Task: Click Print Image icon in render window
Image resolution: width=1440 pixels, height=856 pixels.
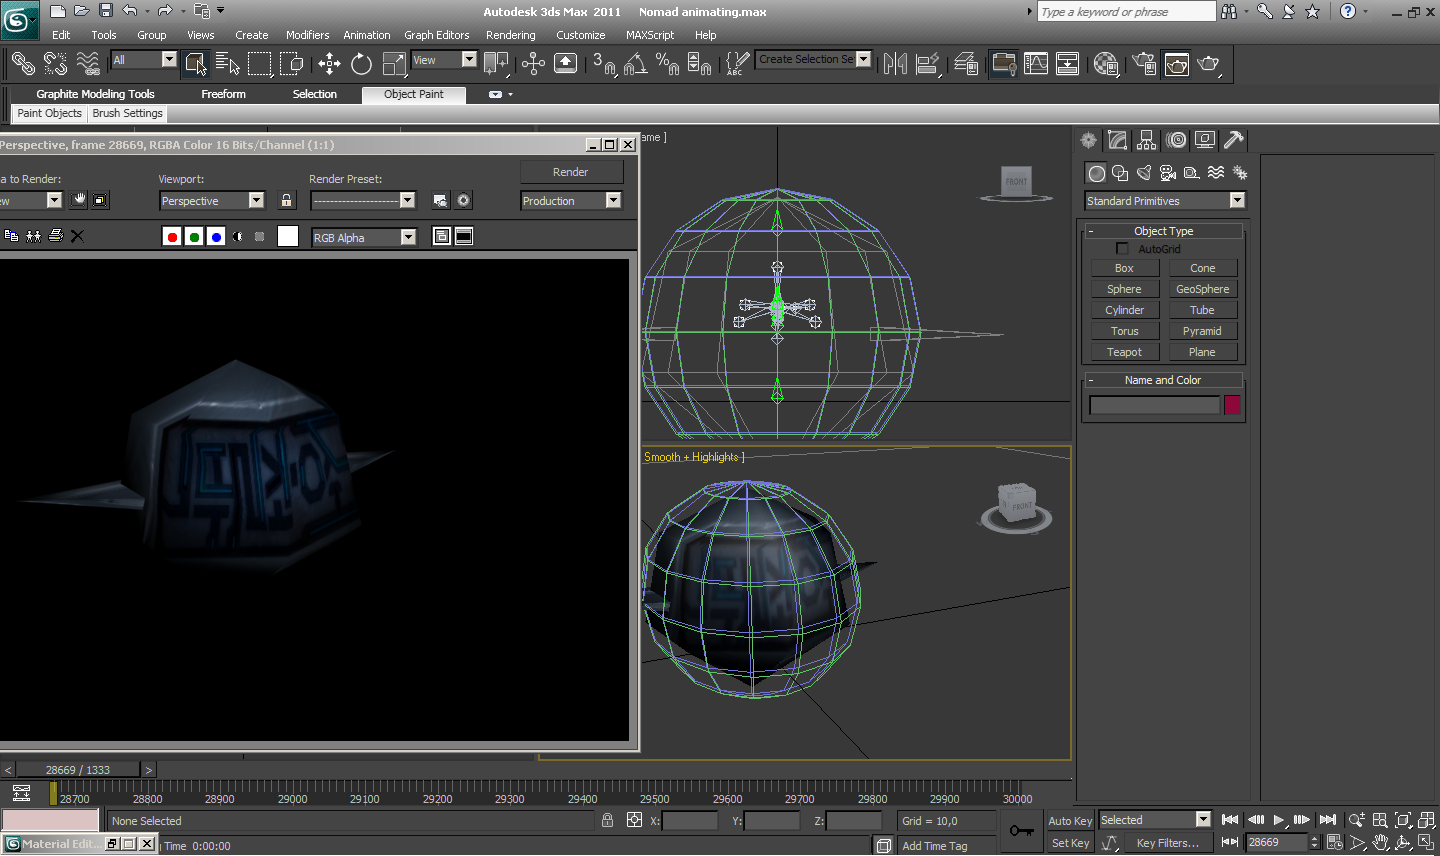Action: coord(56,236)
